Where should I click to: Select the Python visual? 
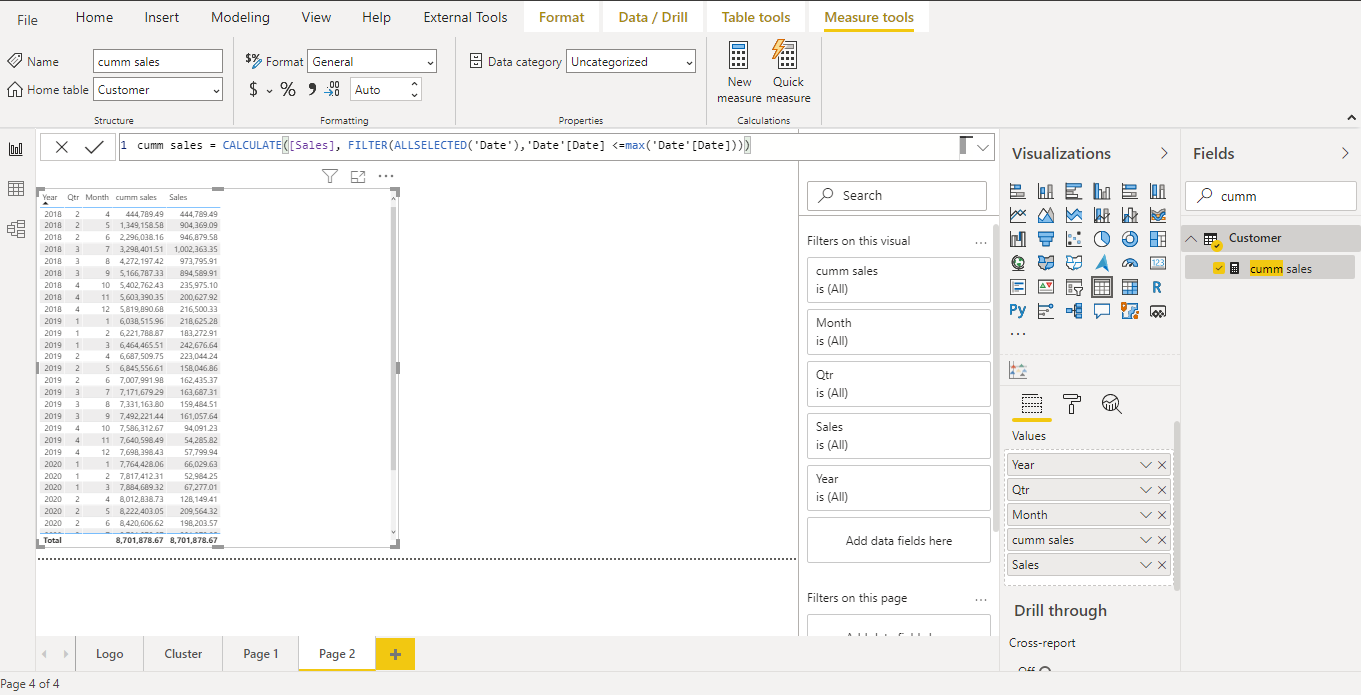pyautogui.click(x=1017, y=311)
